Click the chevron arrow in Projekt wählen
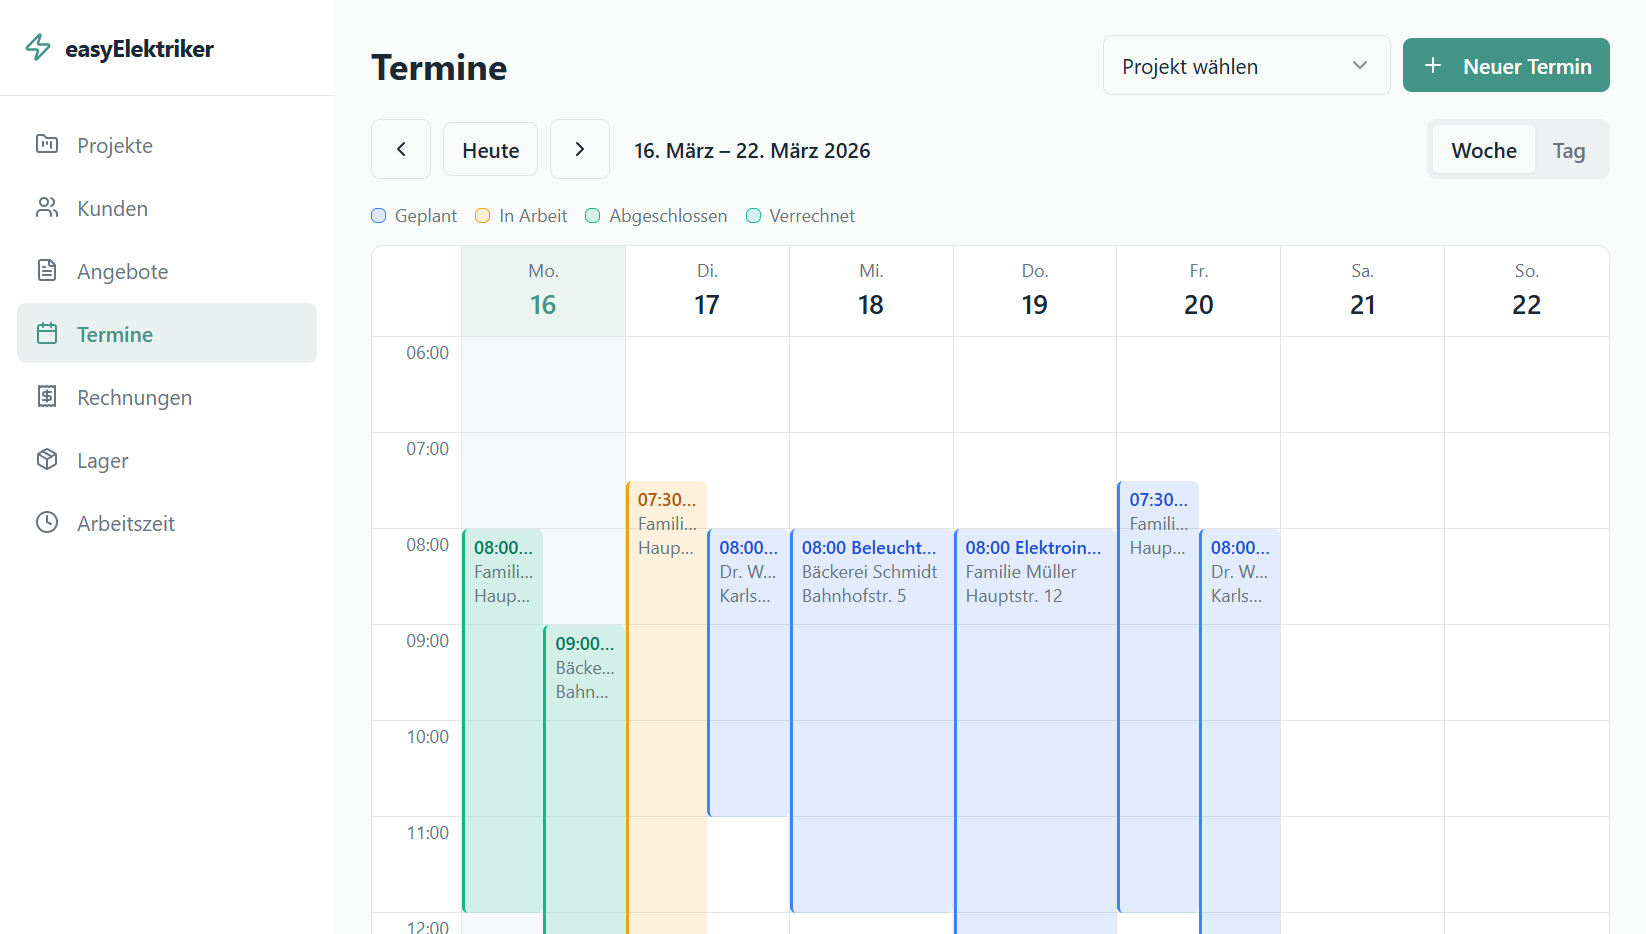 1359,66
